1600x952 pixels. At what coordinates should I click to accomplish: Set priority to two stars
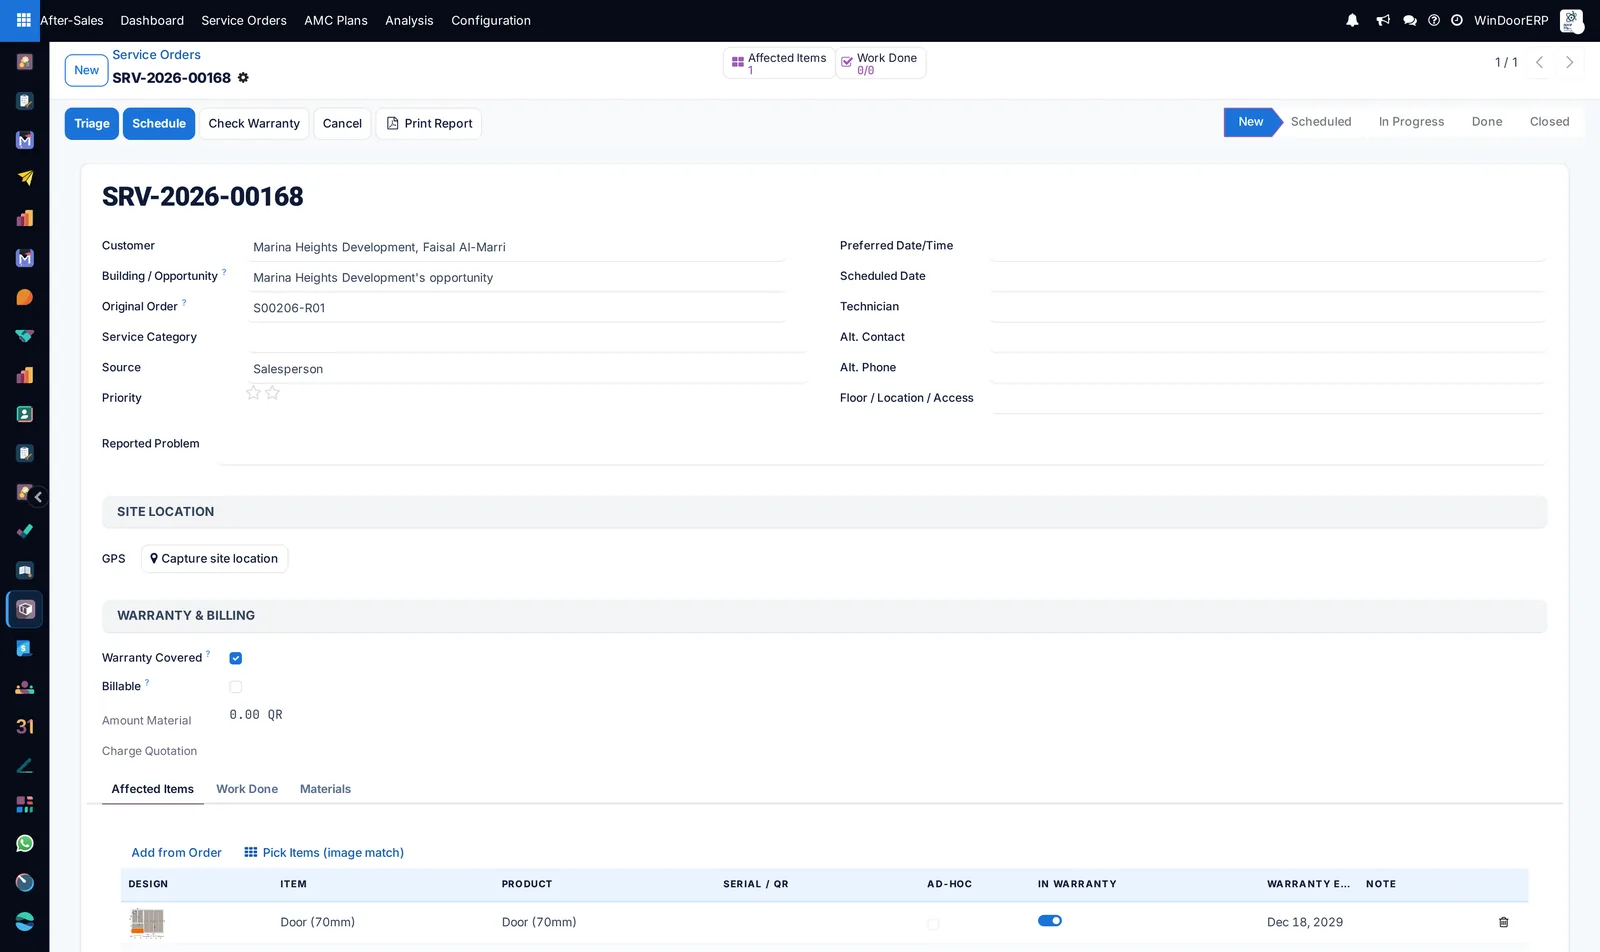click(x=272, y=393)
